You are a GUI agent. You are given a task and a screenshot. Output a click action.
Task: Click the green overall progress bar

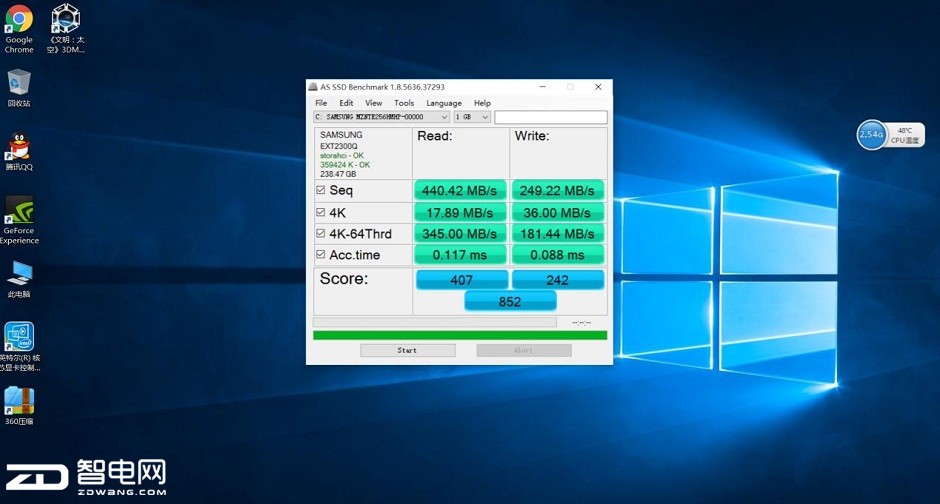460,335
